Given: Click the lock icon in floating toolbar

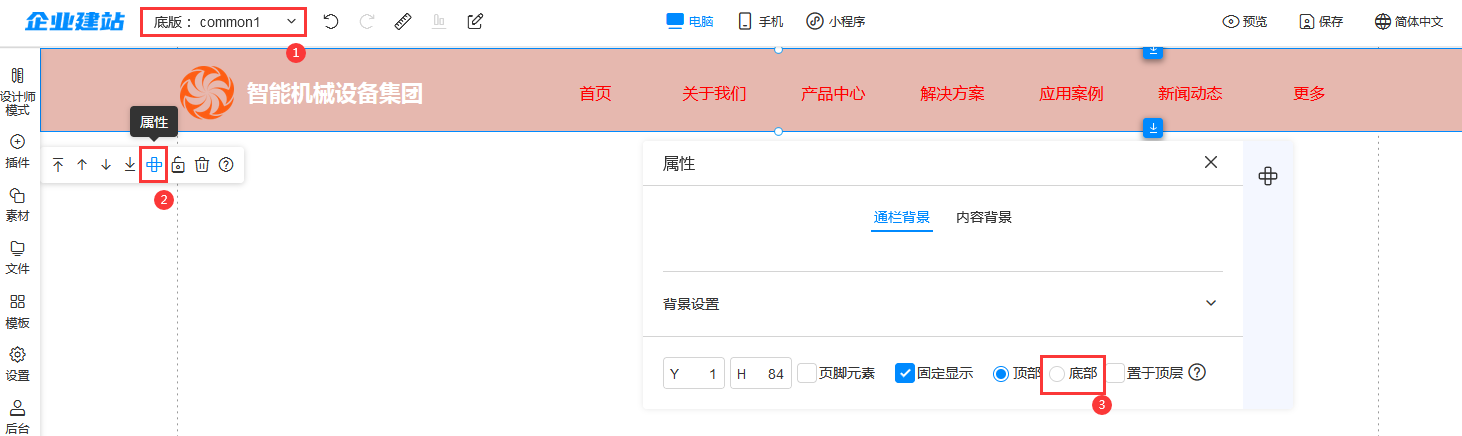Looking at the screenshot, I should click(178, 165).
